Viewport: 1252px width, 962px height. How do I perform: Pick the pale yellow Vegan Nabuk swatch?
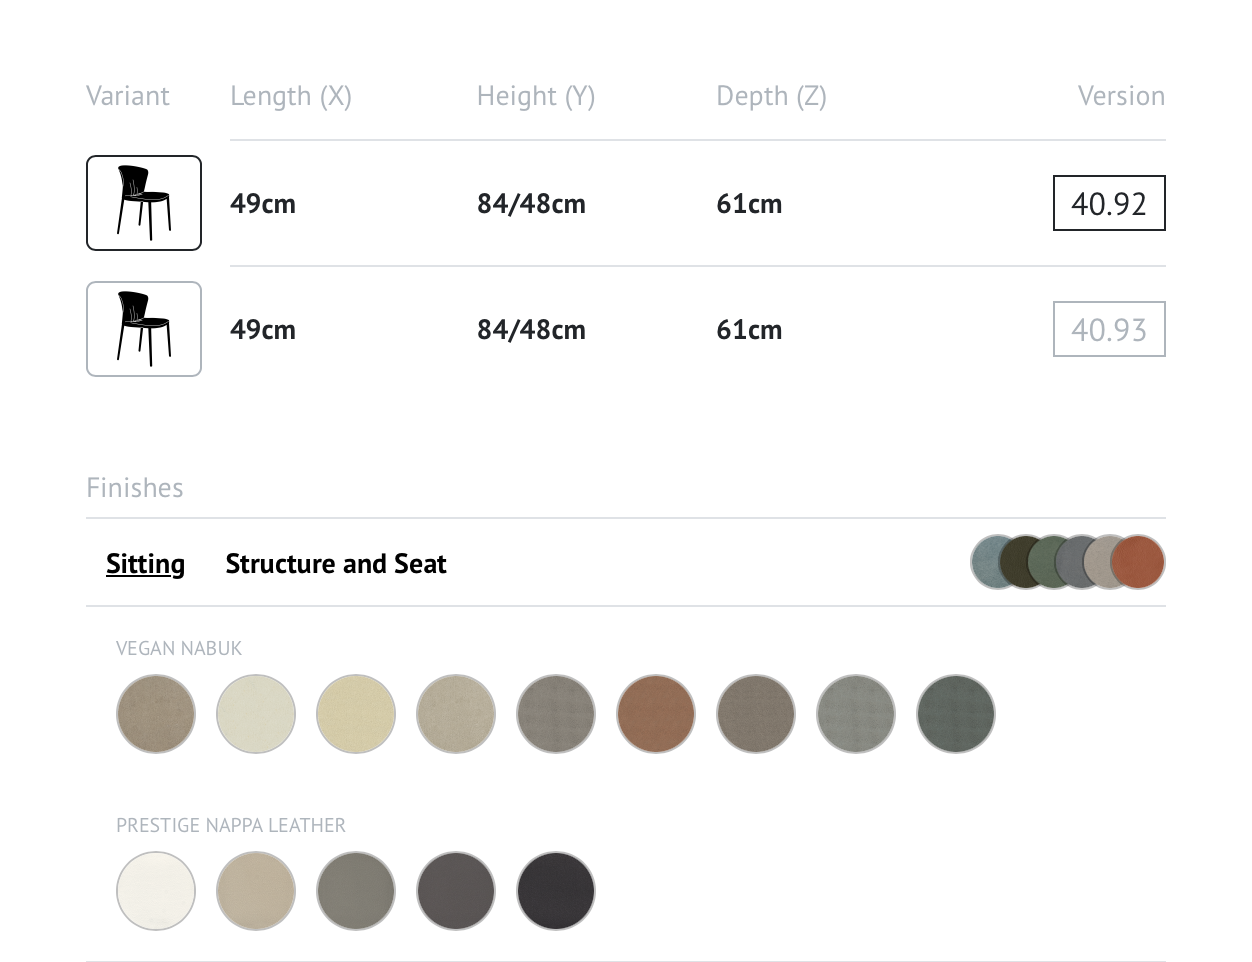point(356,714)
